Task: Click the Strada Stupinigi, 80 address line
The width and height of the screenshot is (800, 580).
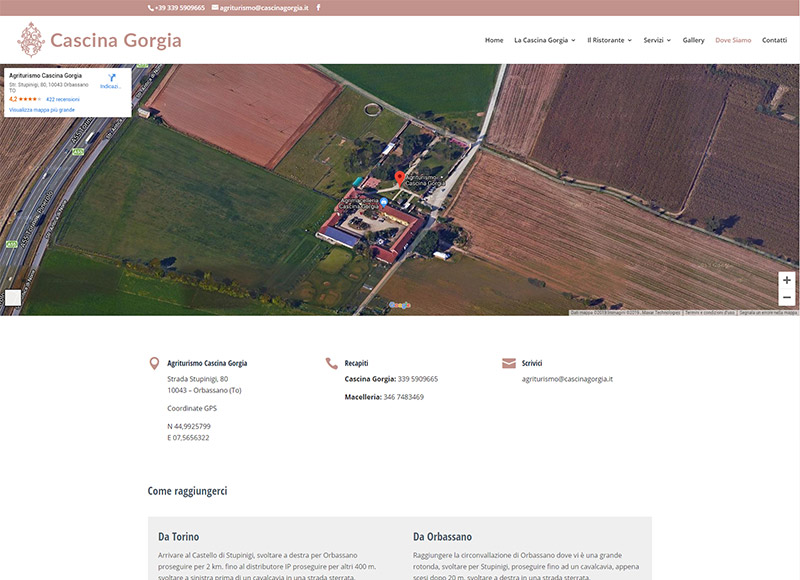Action: 198,379
